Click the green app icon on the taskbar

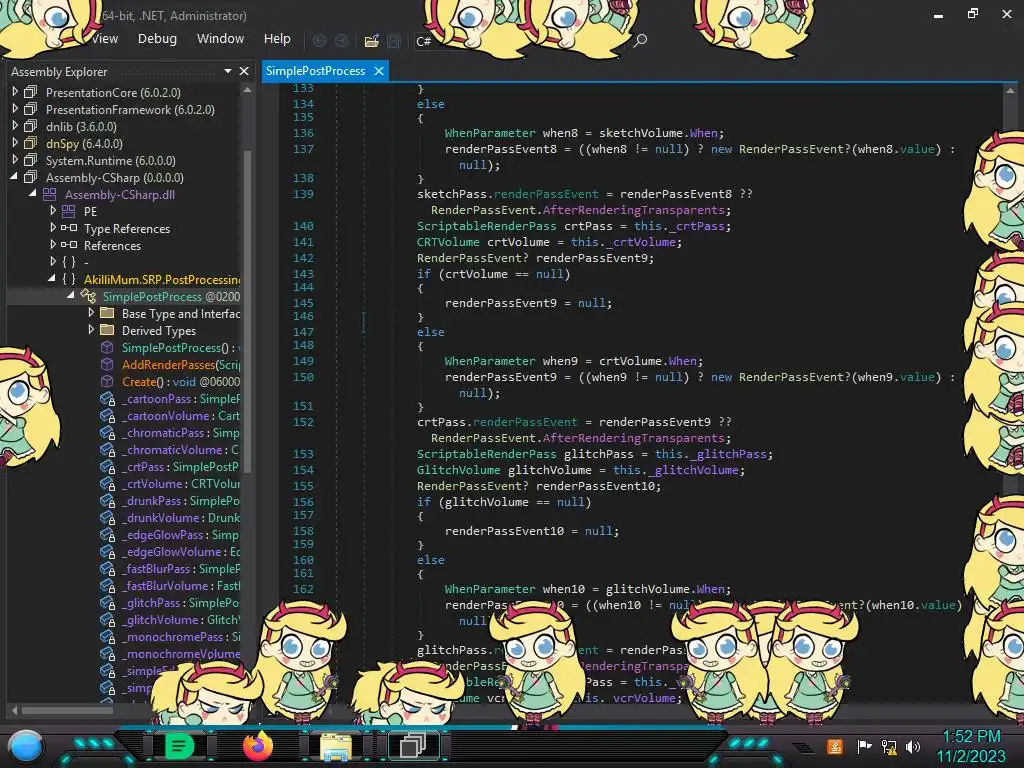point(179,746)
